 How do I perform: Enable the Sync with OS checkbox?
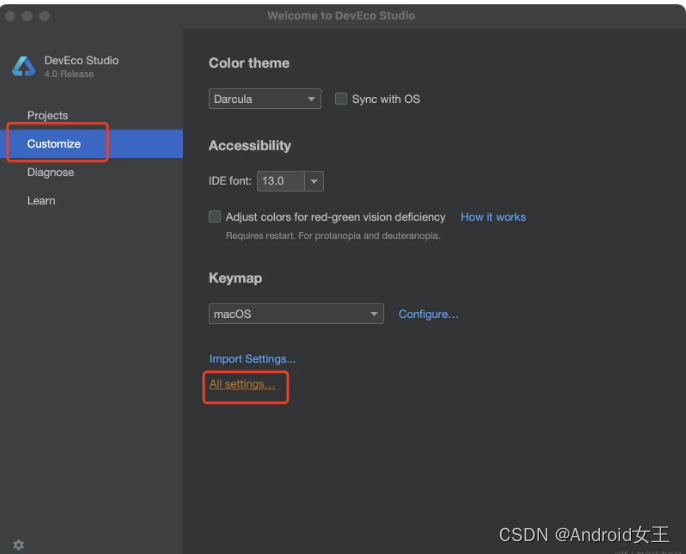pyautogui.click(x=341, y=99)
